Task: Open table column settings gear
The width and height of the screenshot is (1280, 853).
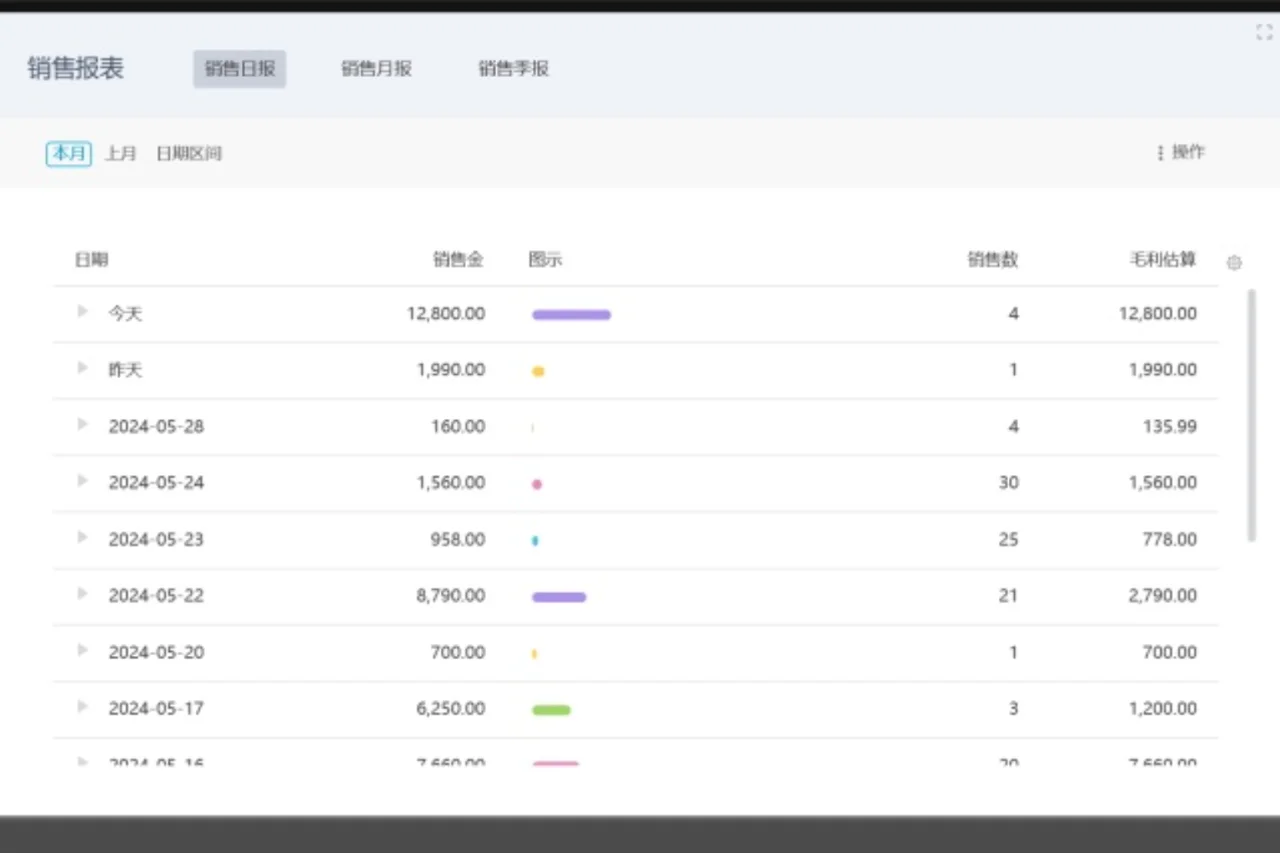Action: click(1234, 262)
